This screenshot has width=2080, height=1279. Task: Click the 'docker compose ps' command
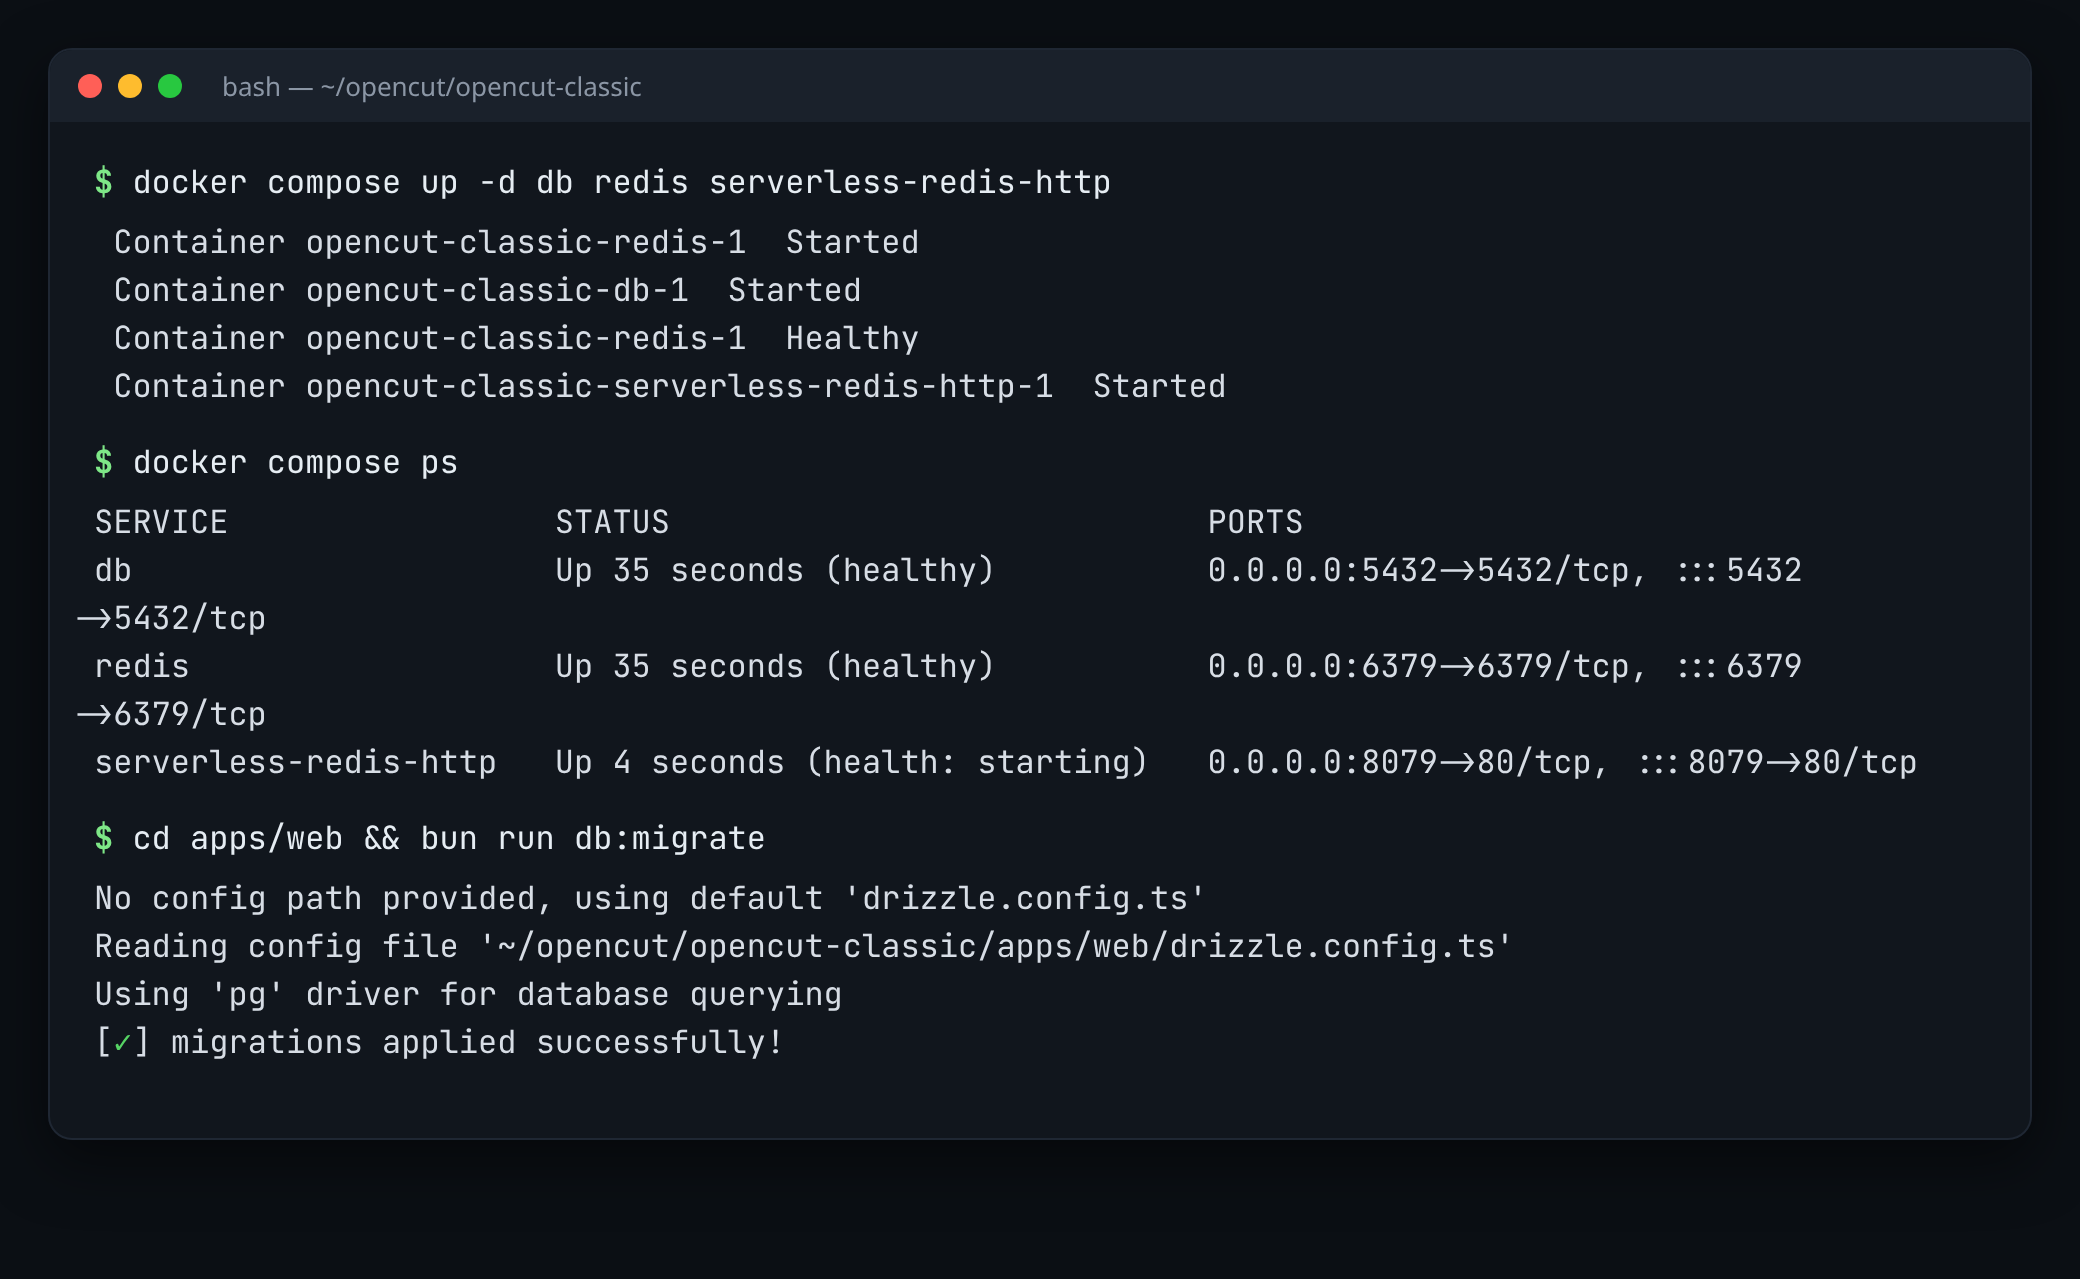point(295,462)
